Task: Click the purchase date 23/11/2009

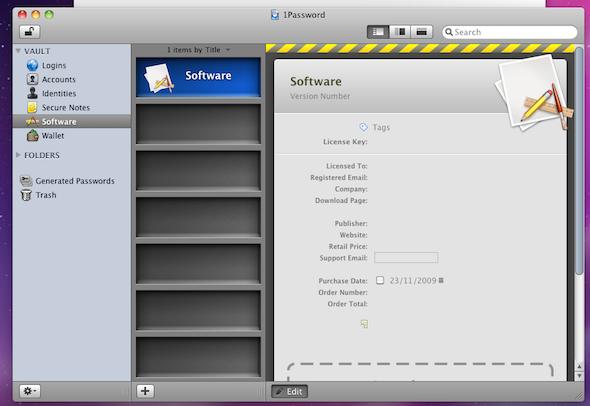Action: click(413, 280)
